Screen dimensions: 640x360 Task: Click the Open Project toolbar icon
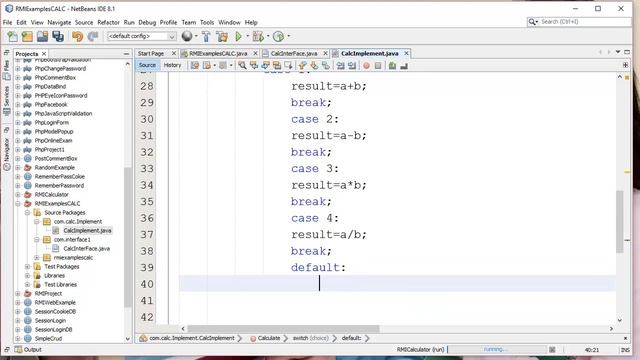pyautogui.click(x=42, y=36)
